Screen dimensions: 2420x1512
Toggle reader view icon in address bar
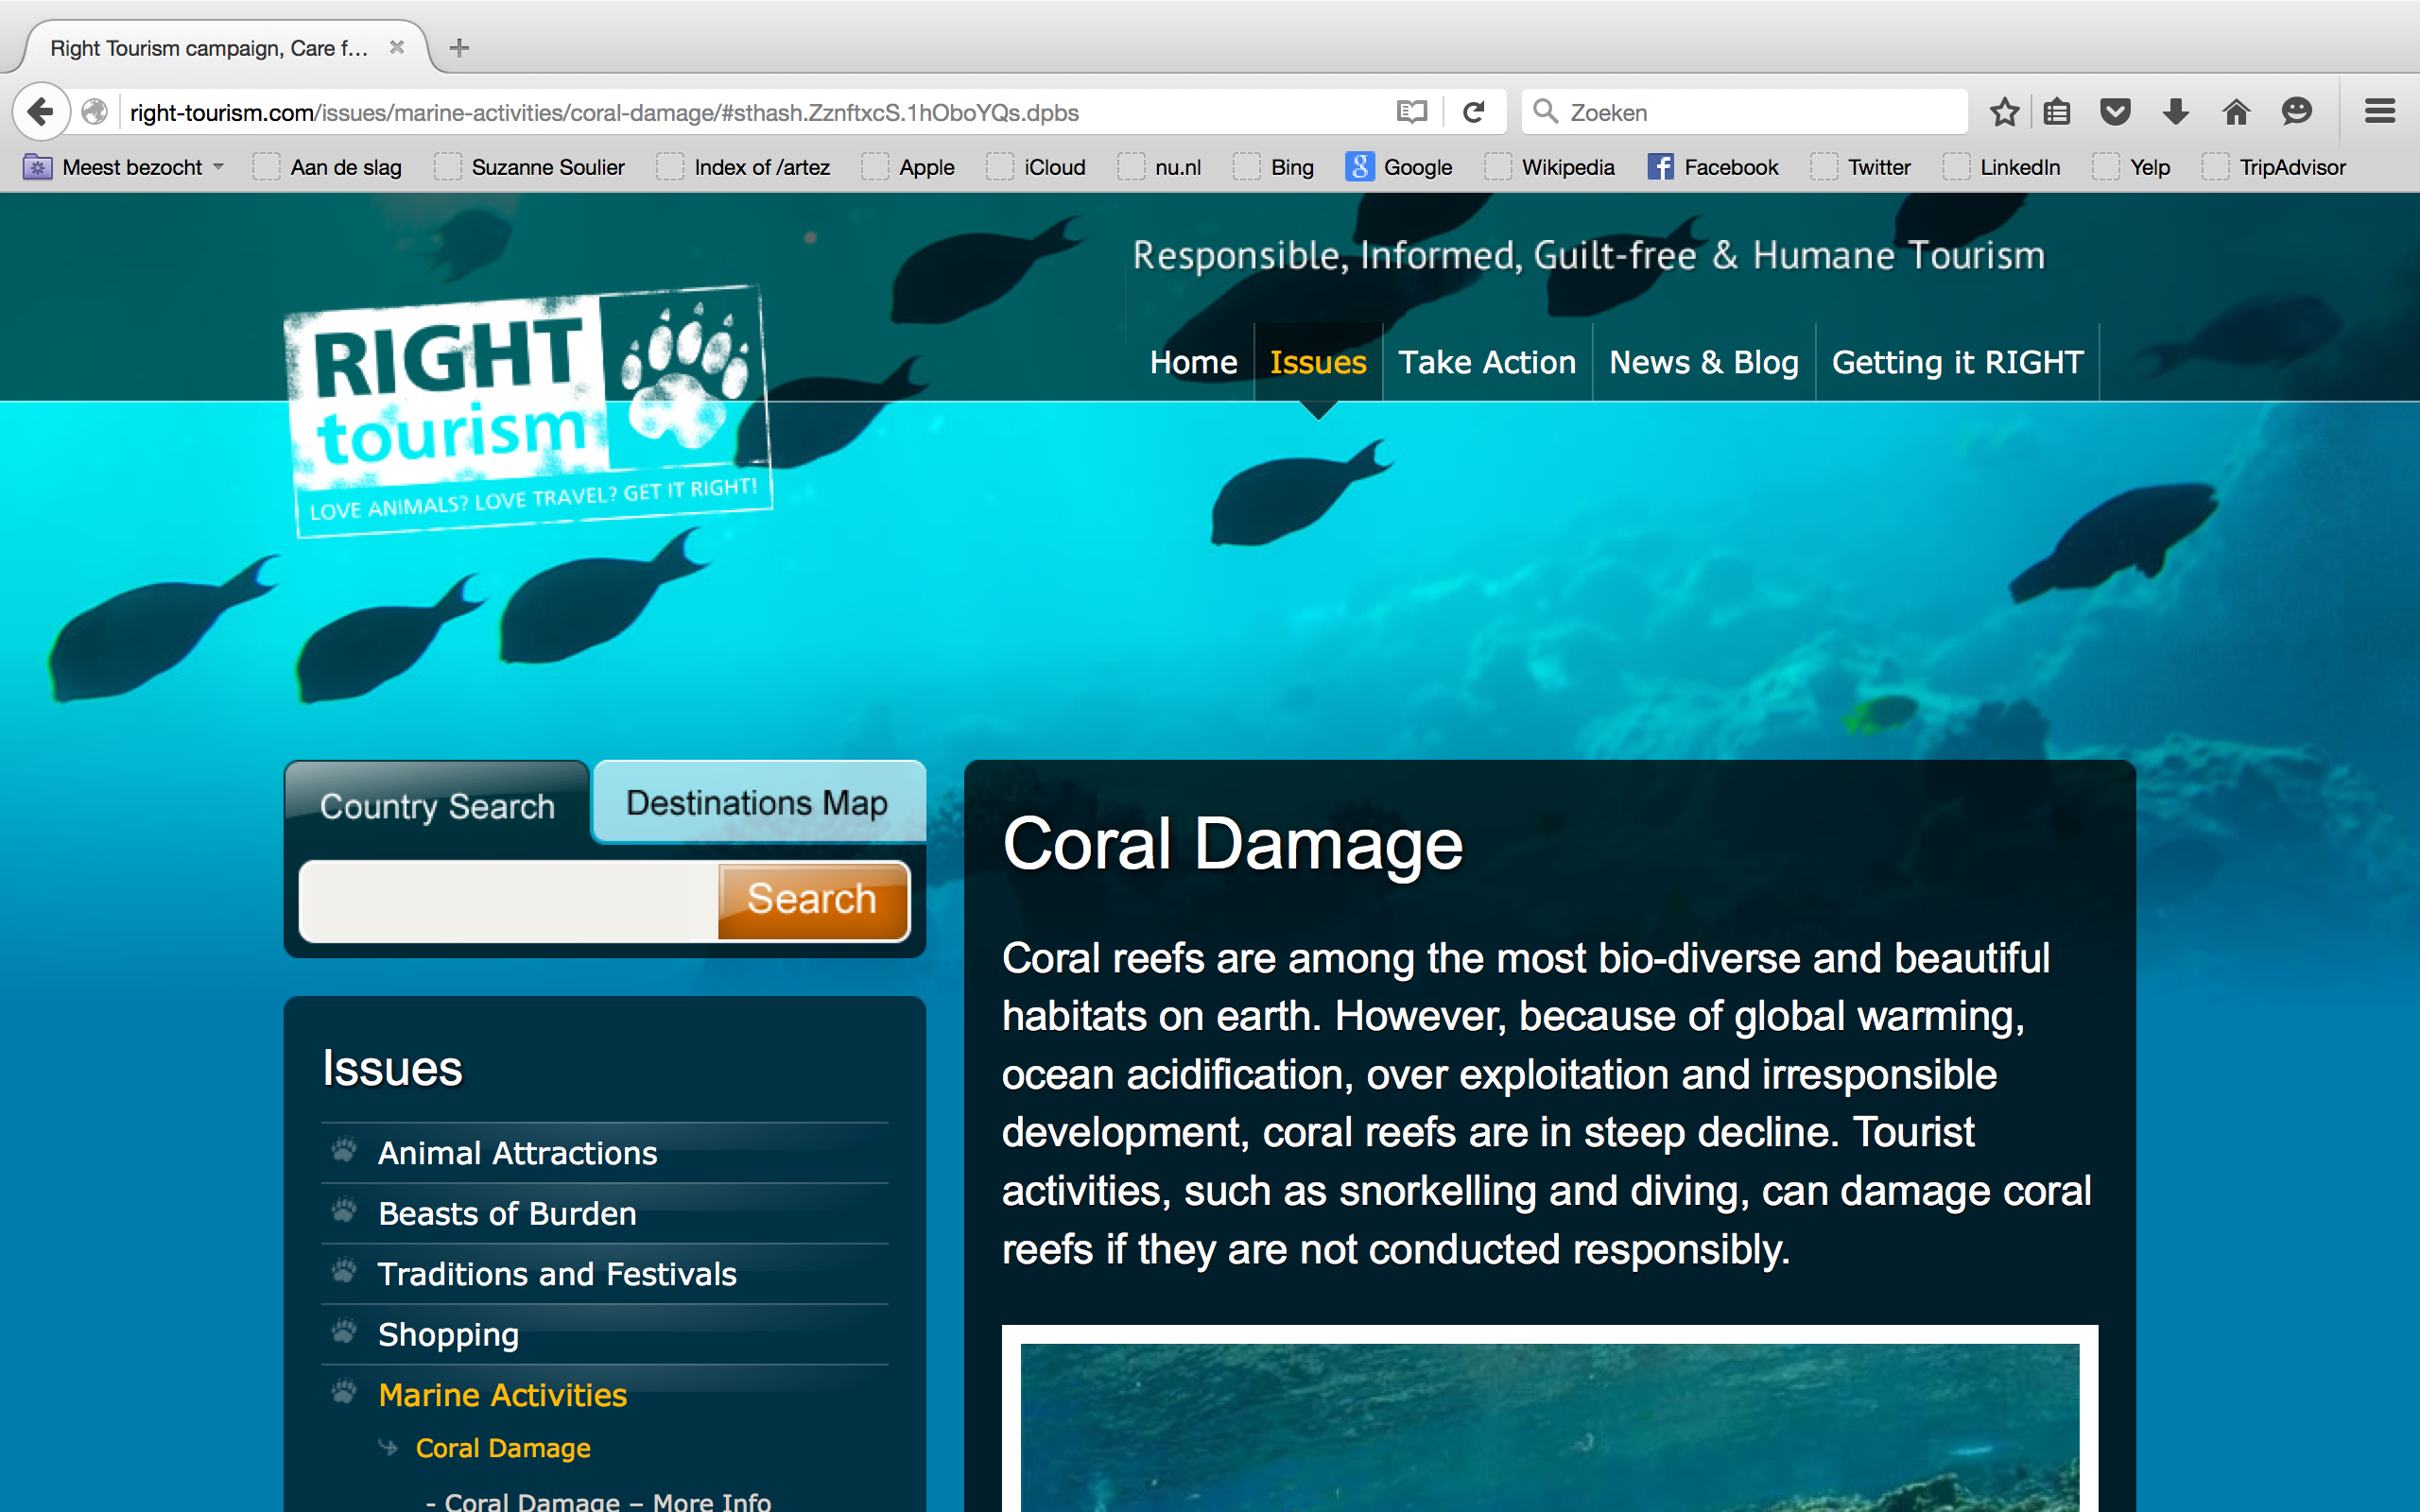click(1411, 112)
